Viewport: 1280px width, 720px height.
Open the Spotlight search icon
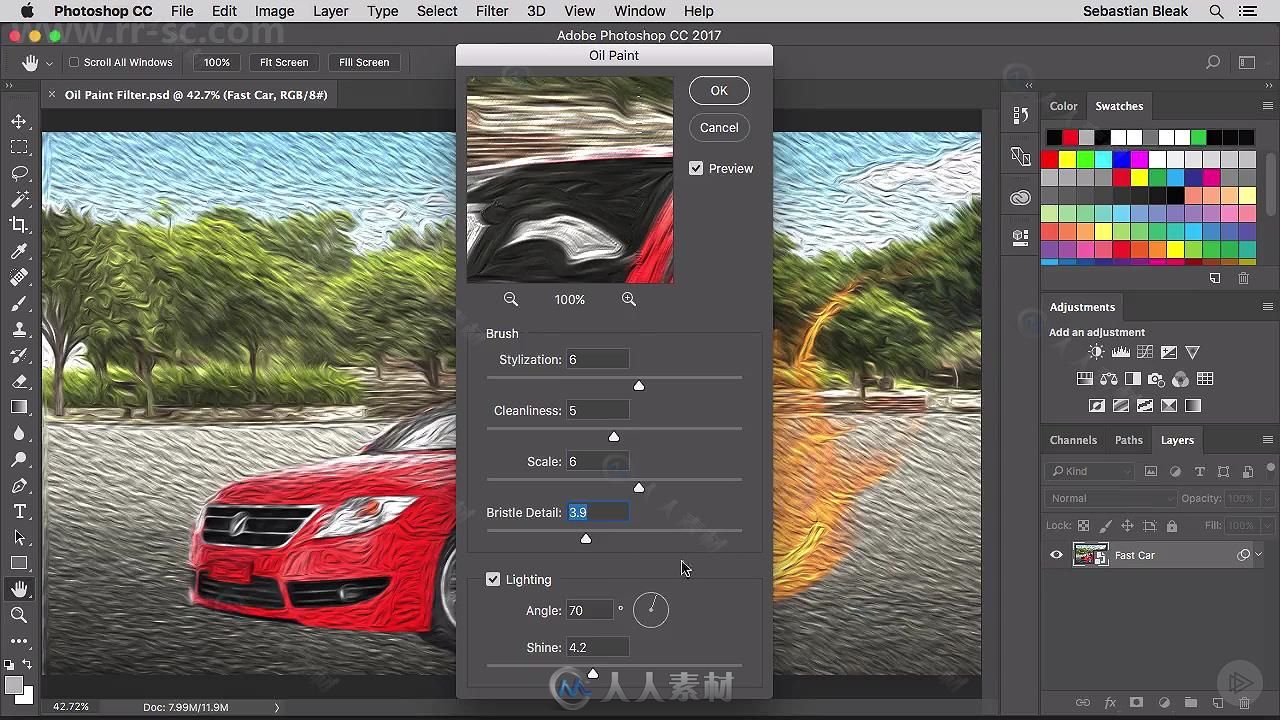pyautogui.click(x=1216, y=11)
